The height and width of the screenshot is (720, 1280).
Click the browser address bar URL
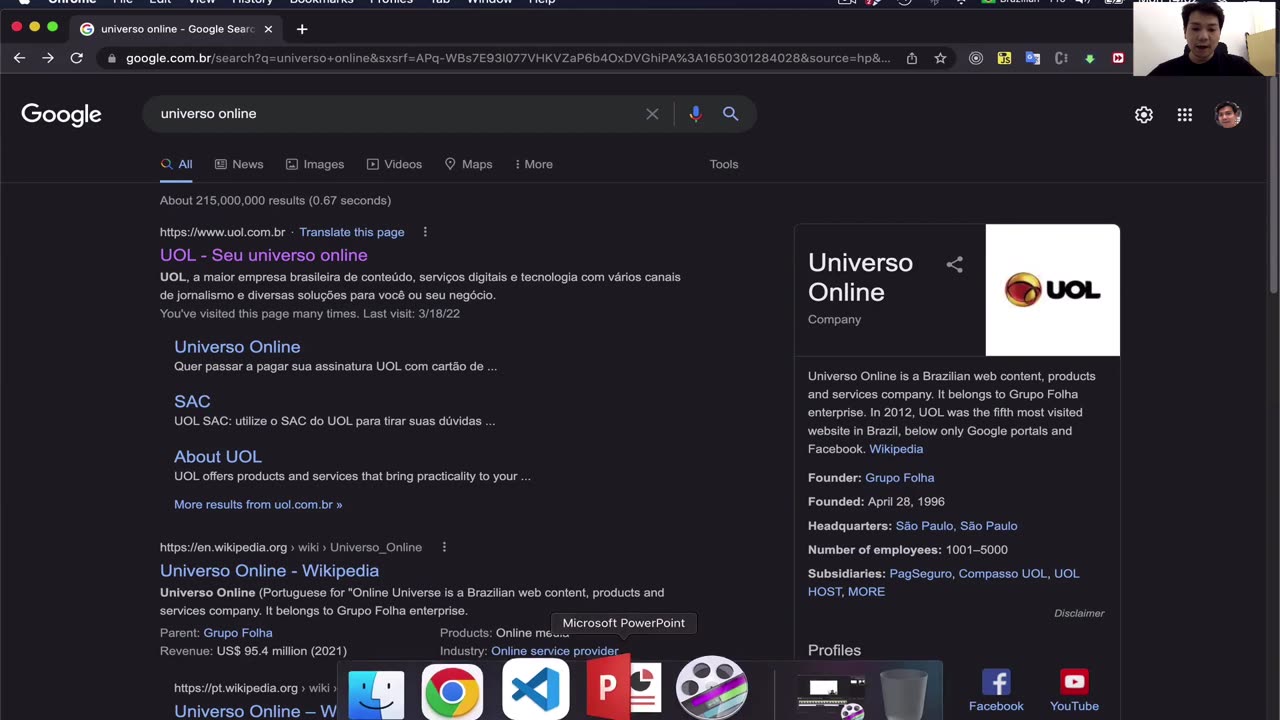pos(508,58)
